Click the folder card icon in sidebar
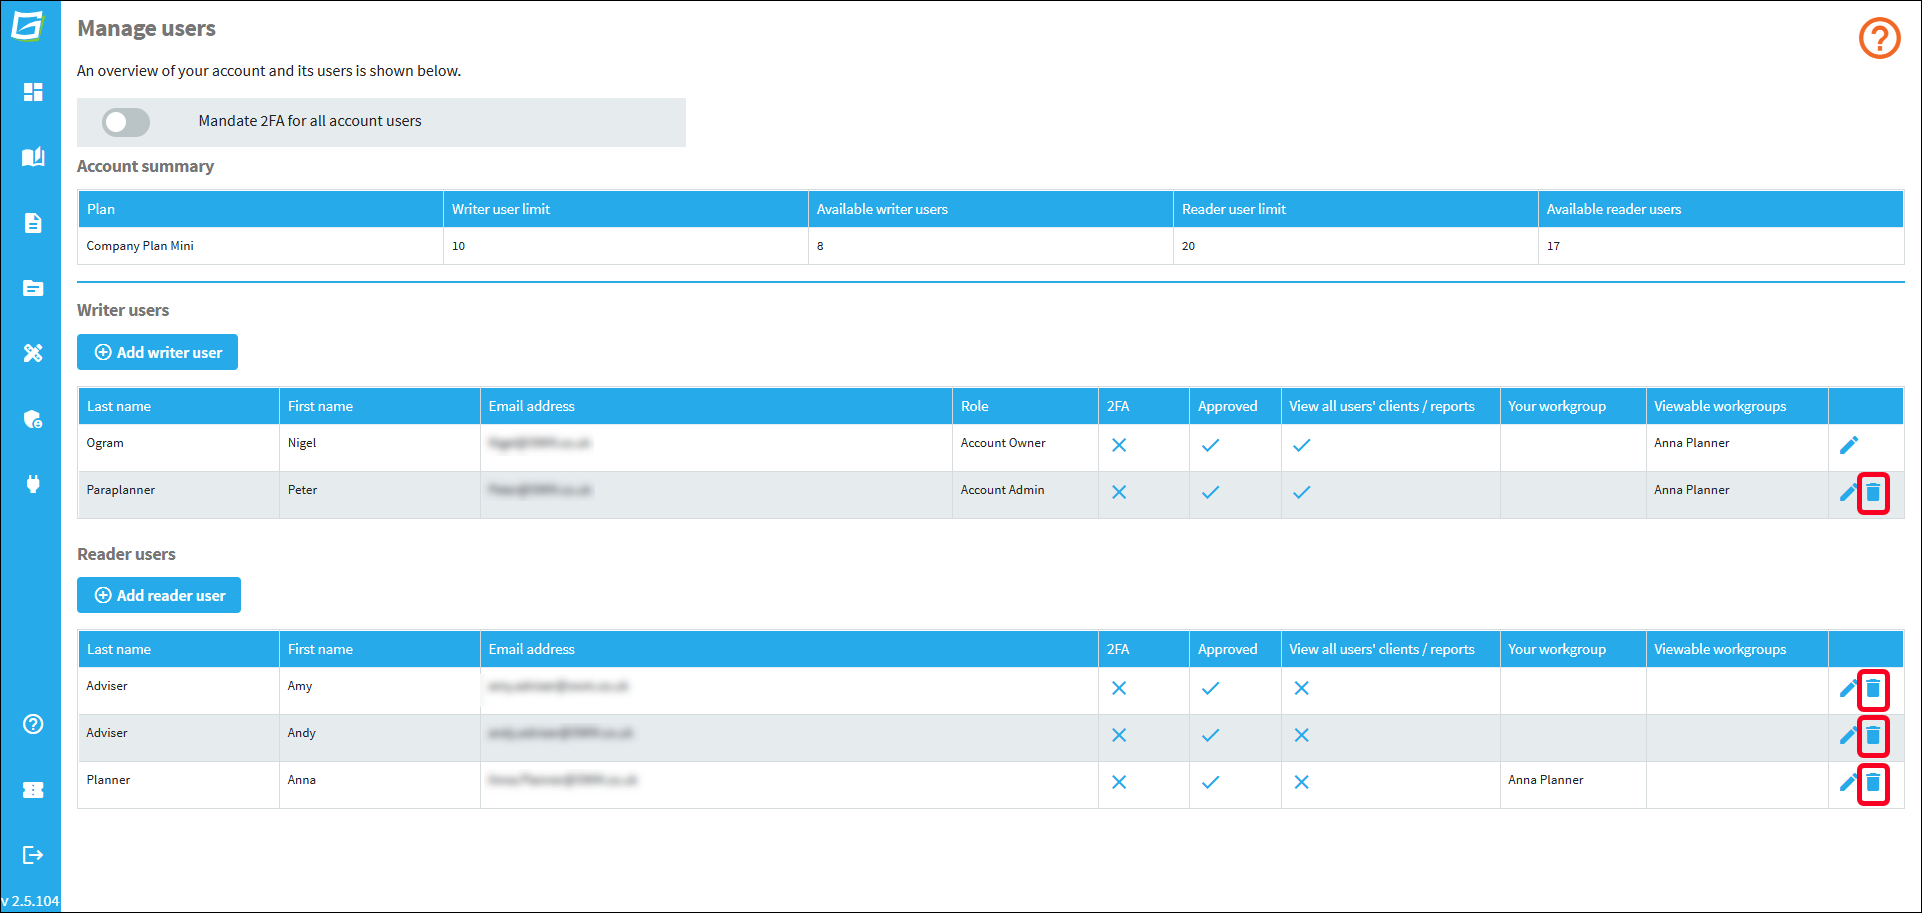This screenshot has width=1922, height=913. click(33, 288)
